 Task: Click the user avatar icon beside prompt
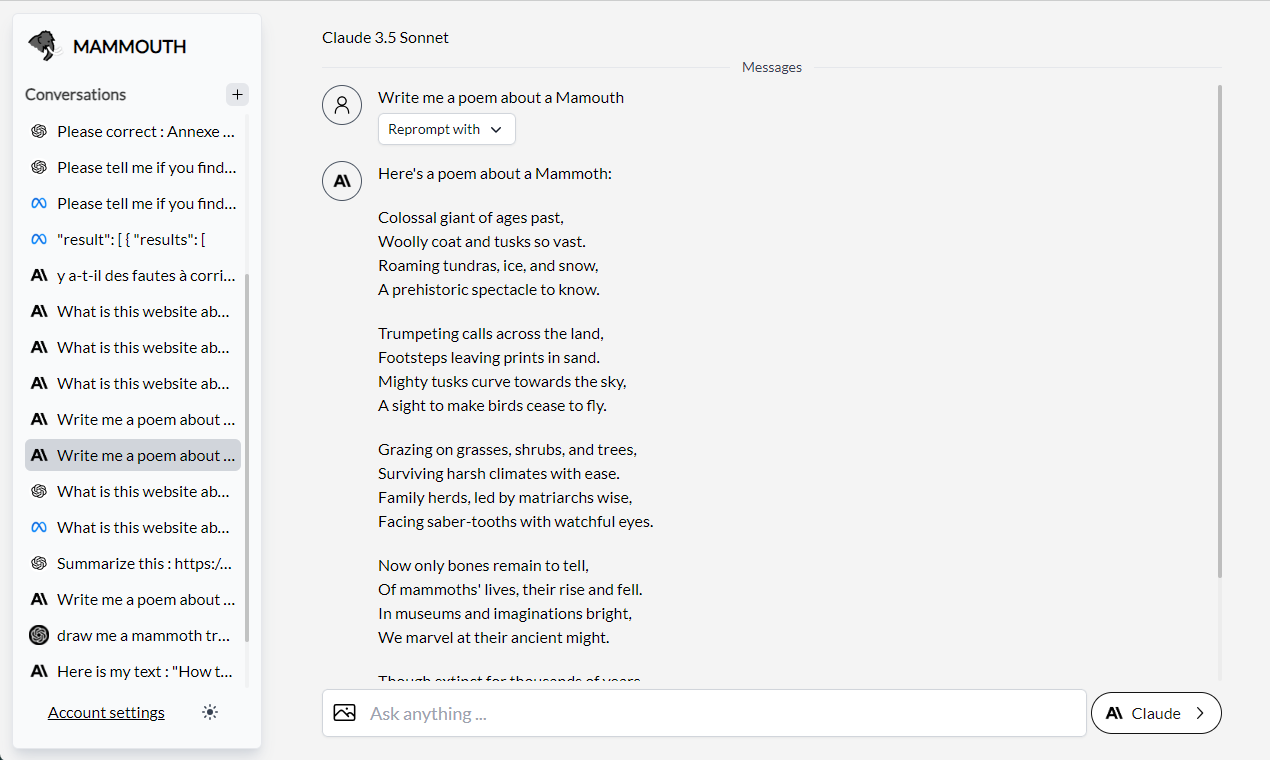[x=342, y=105]
